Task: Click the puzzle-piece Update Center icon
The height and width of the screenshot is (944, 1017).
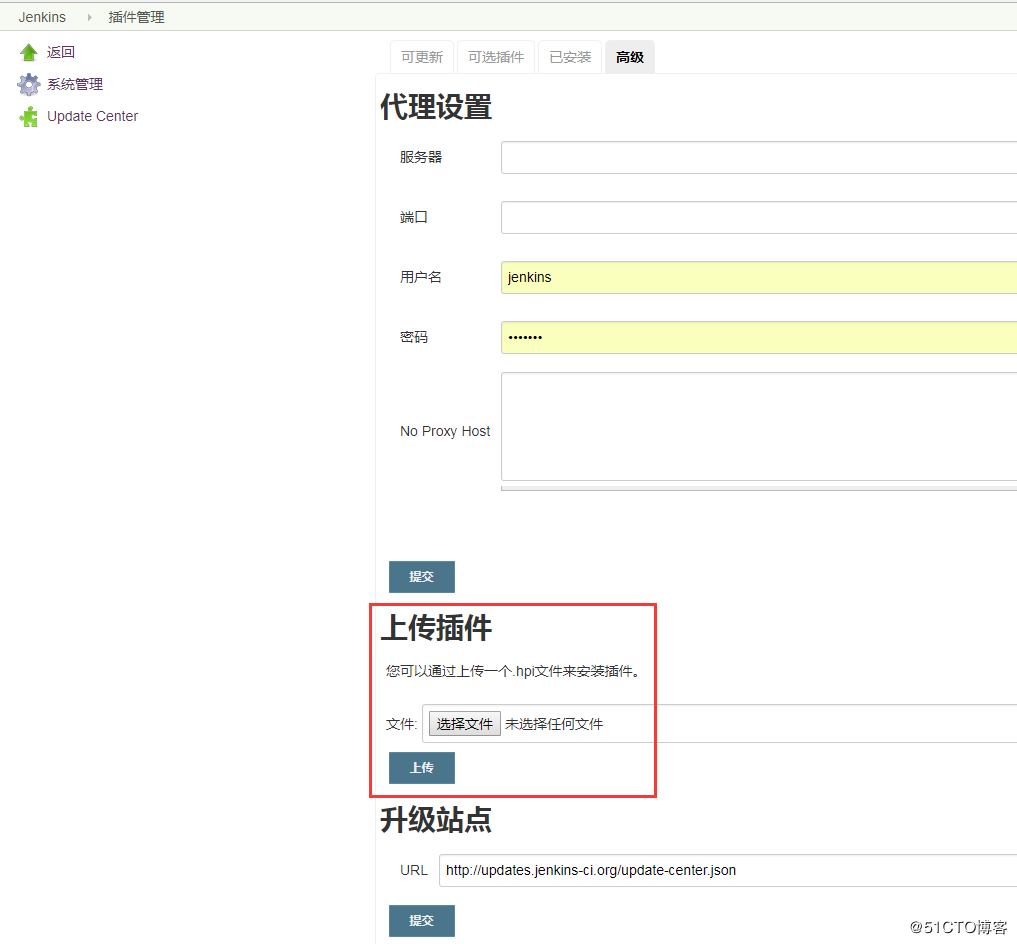Action: pos(29,117)
